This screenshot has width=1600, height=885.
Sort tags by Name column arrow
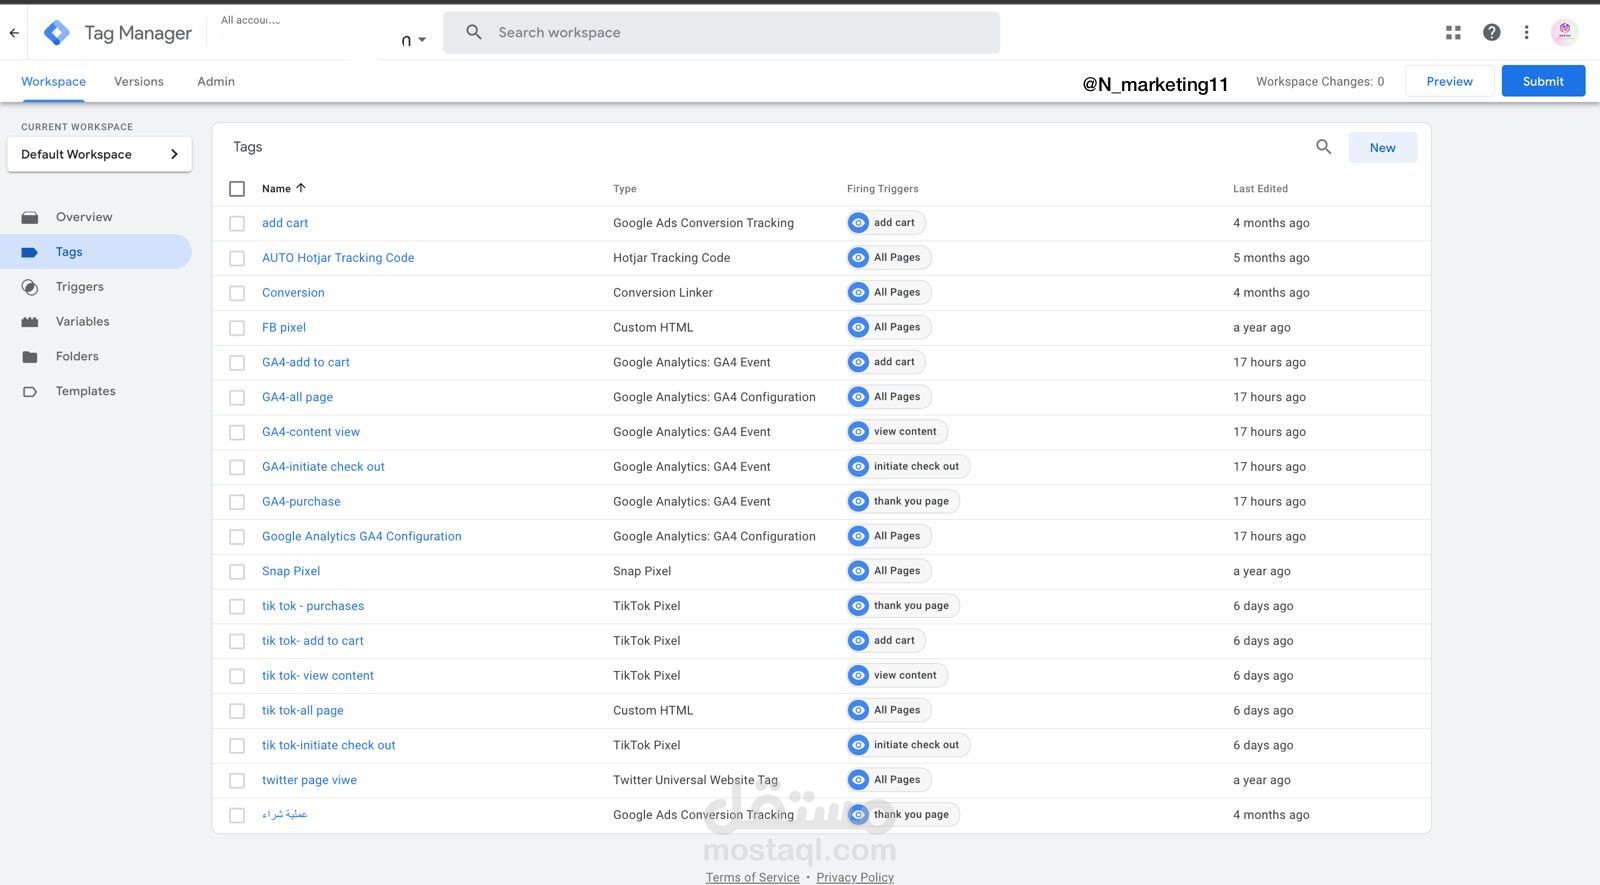[301, 188]
